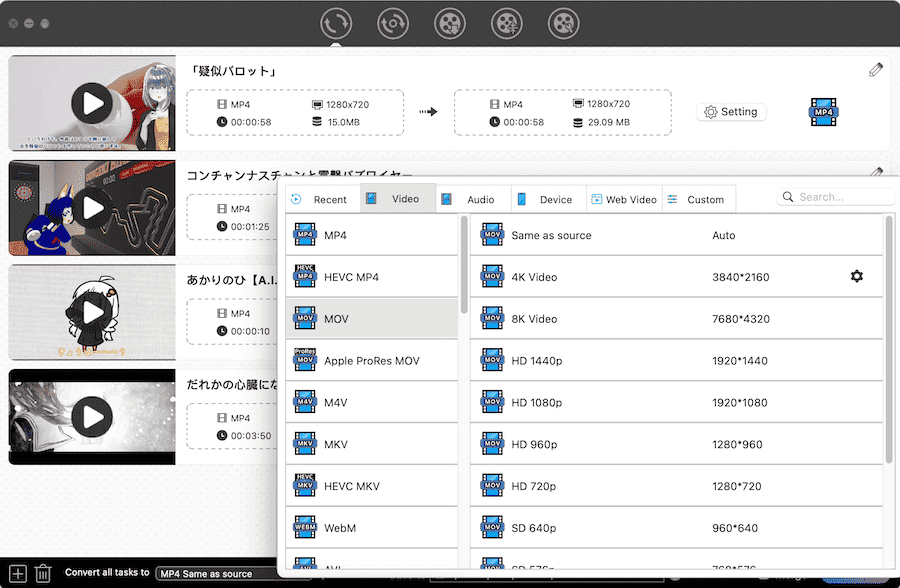Click the source 1280x720 resolution of first video
This screenshot has height=588, width=900.
pos(347,105)
